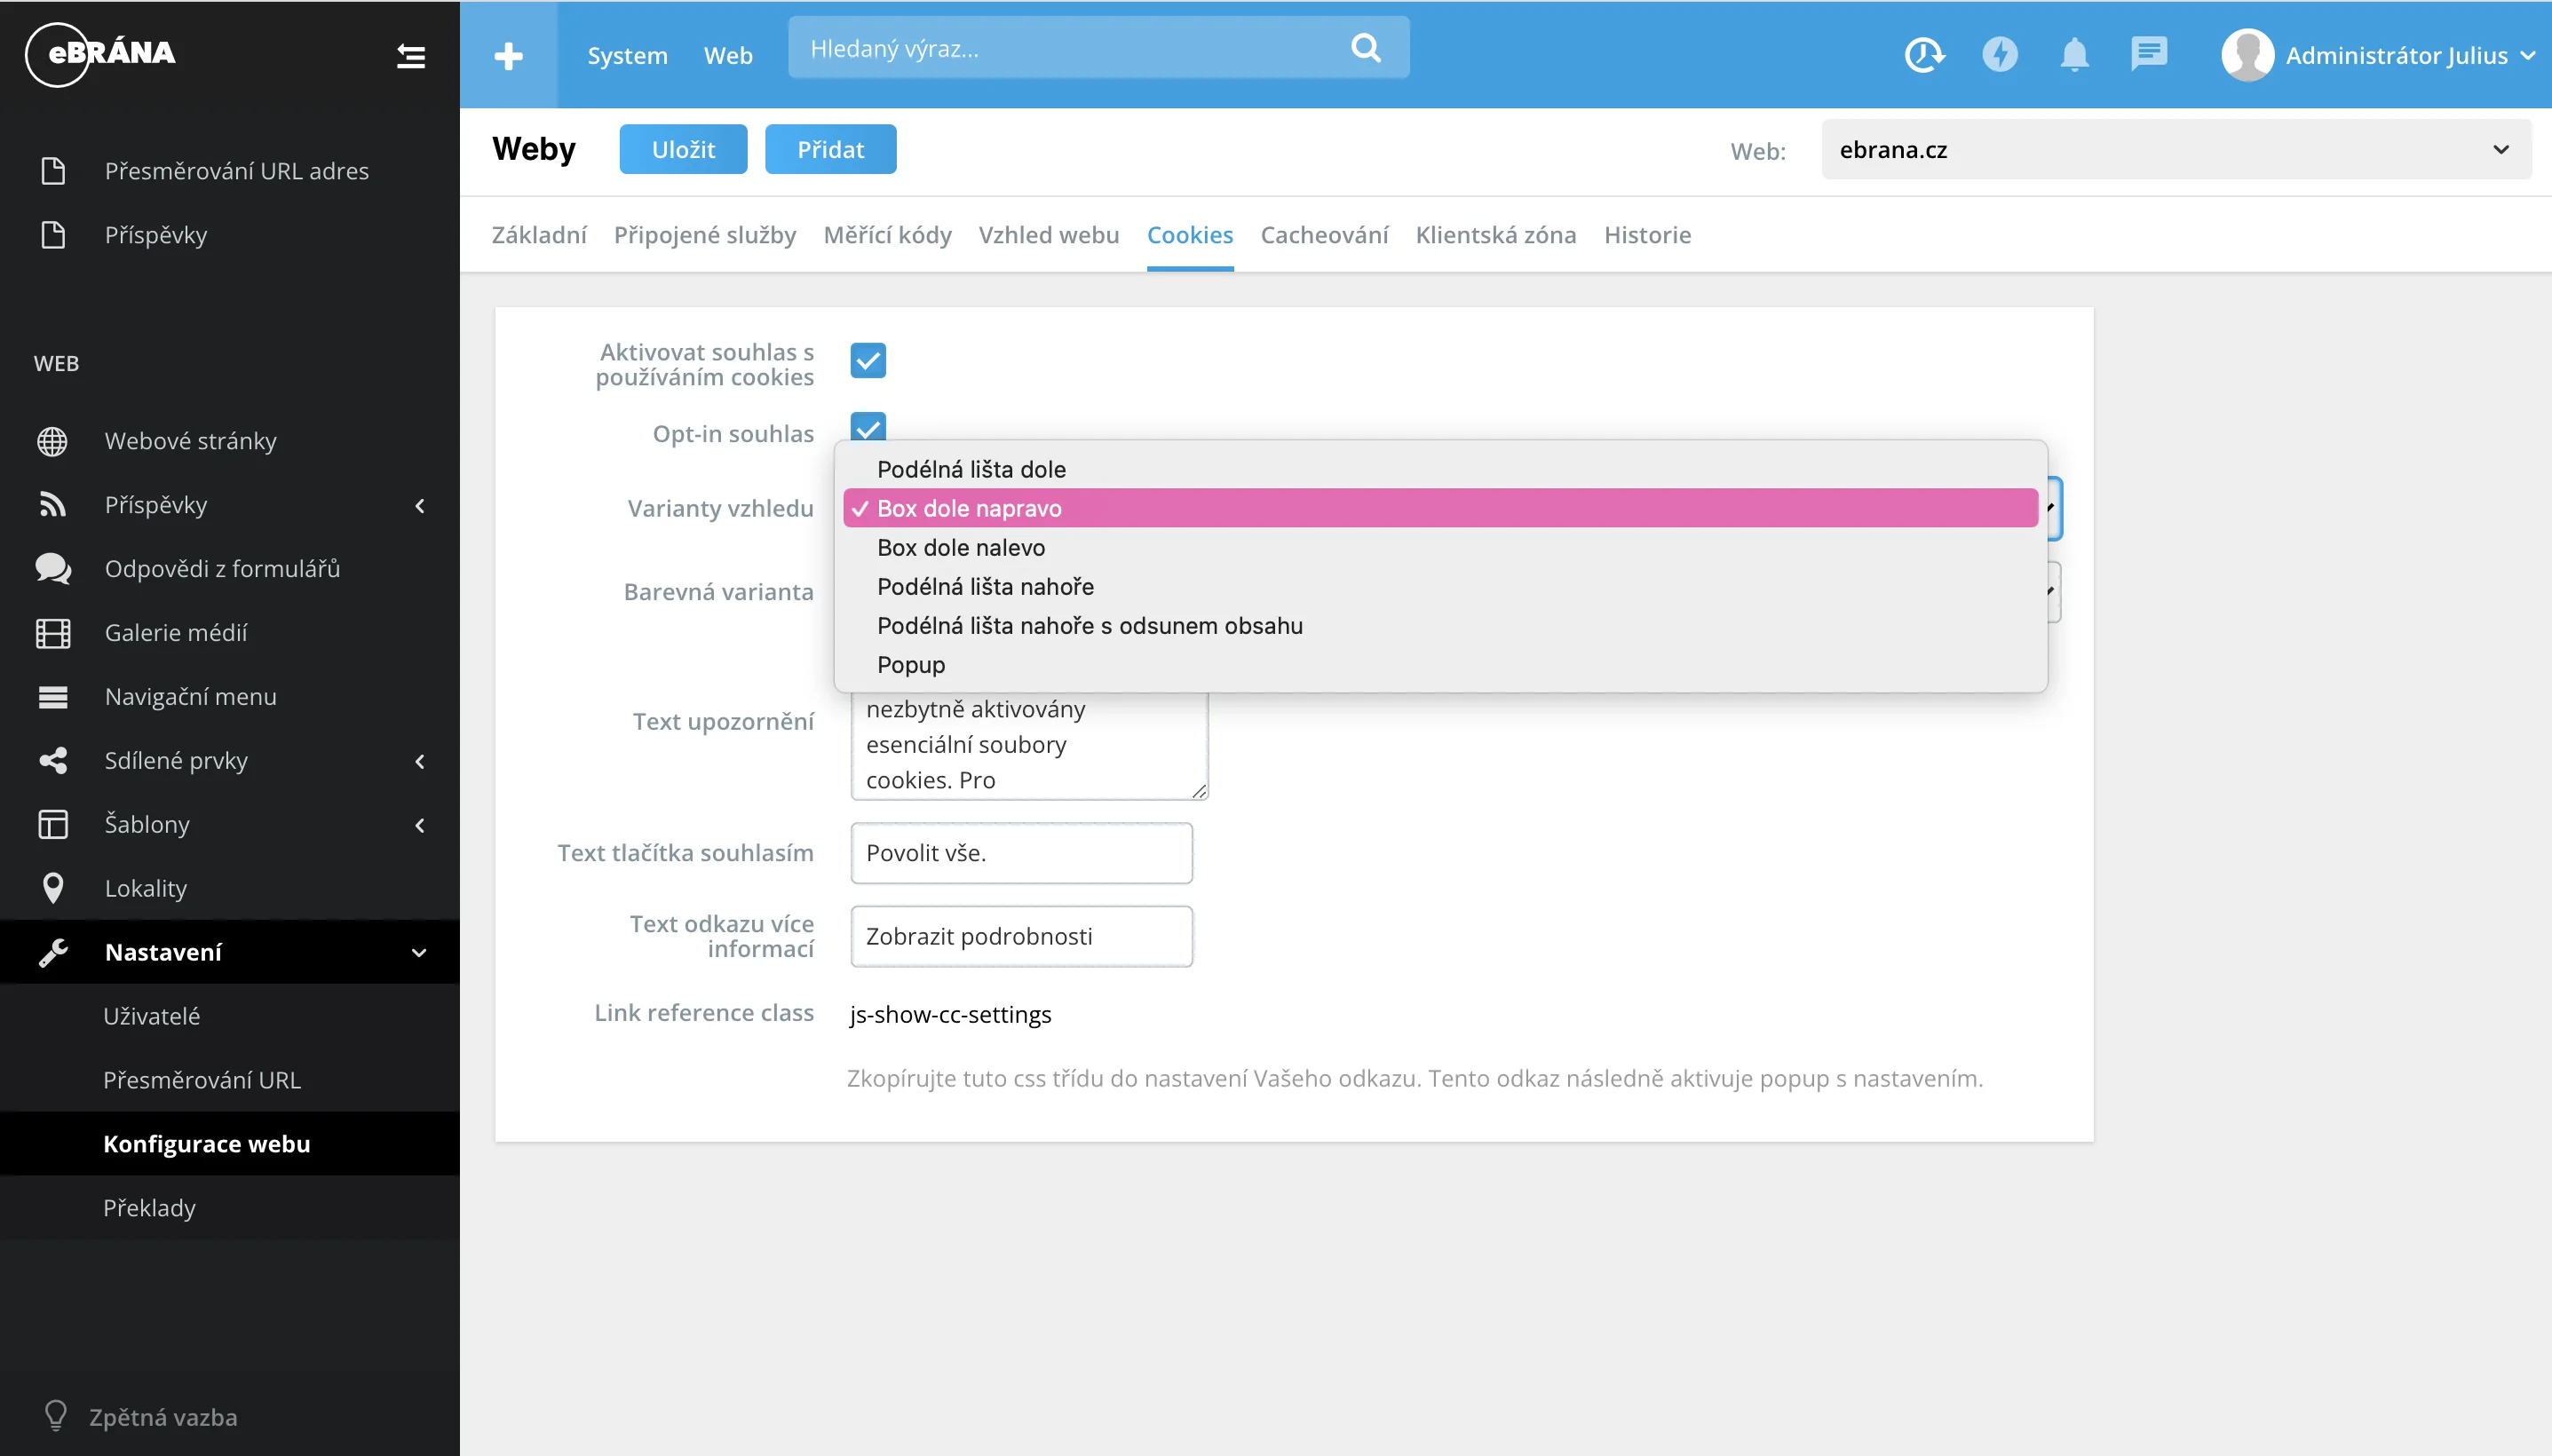The height and width of the screenshot is (1456, 2552).
Task: Expand Sdílené prvky submenu chevron
Action: 420,762
